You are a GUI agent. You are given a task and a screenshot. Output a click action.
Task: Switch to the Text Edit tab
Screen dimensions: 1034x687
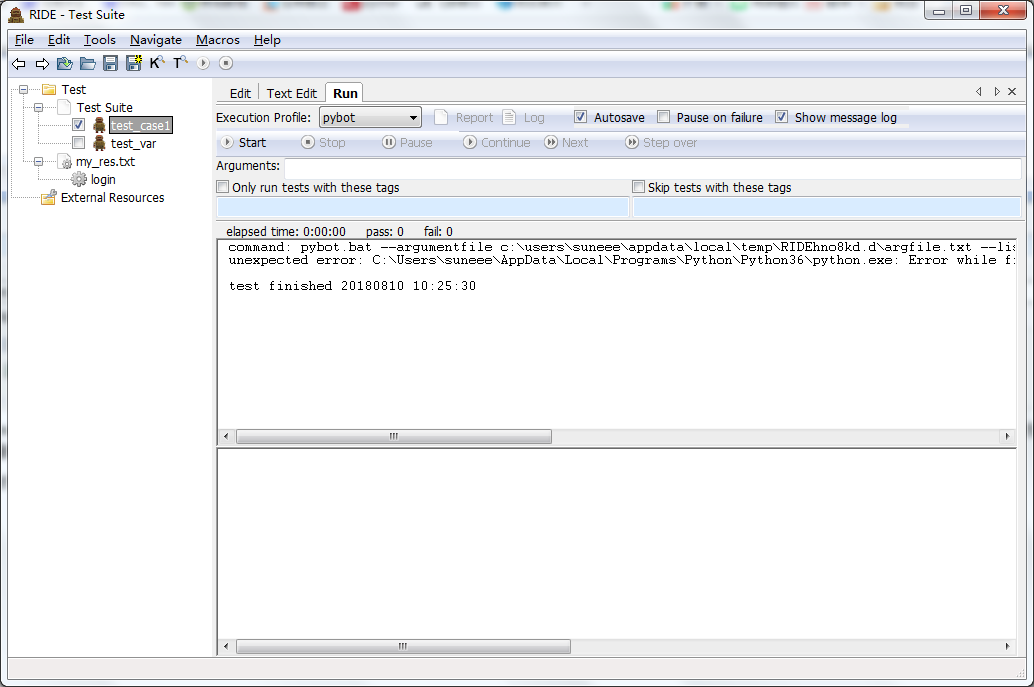[x=291, y=92]
